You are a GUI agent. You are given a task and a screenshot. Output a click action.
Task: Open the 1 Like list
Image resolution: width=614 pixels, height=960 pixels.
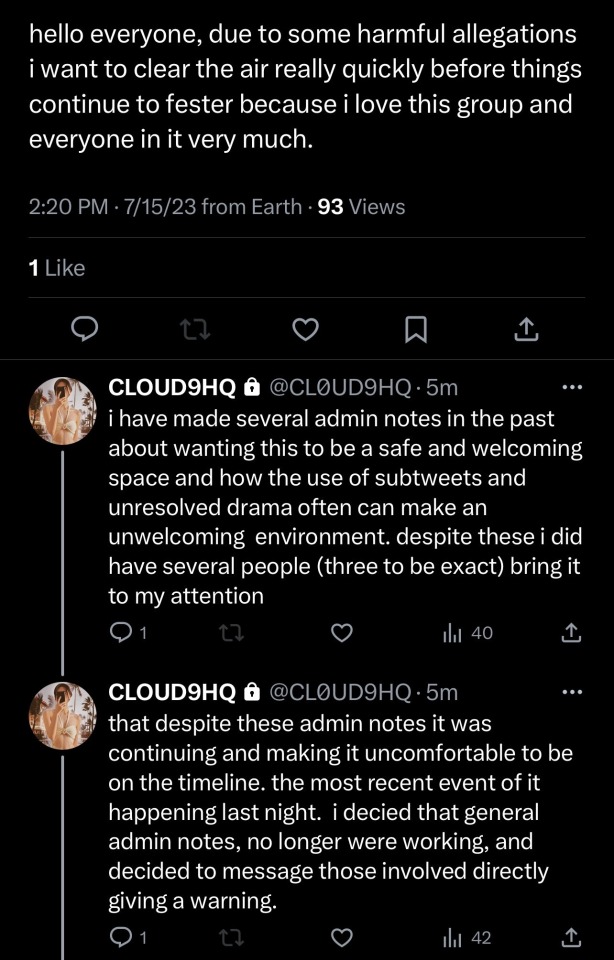click(57, 268)
